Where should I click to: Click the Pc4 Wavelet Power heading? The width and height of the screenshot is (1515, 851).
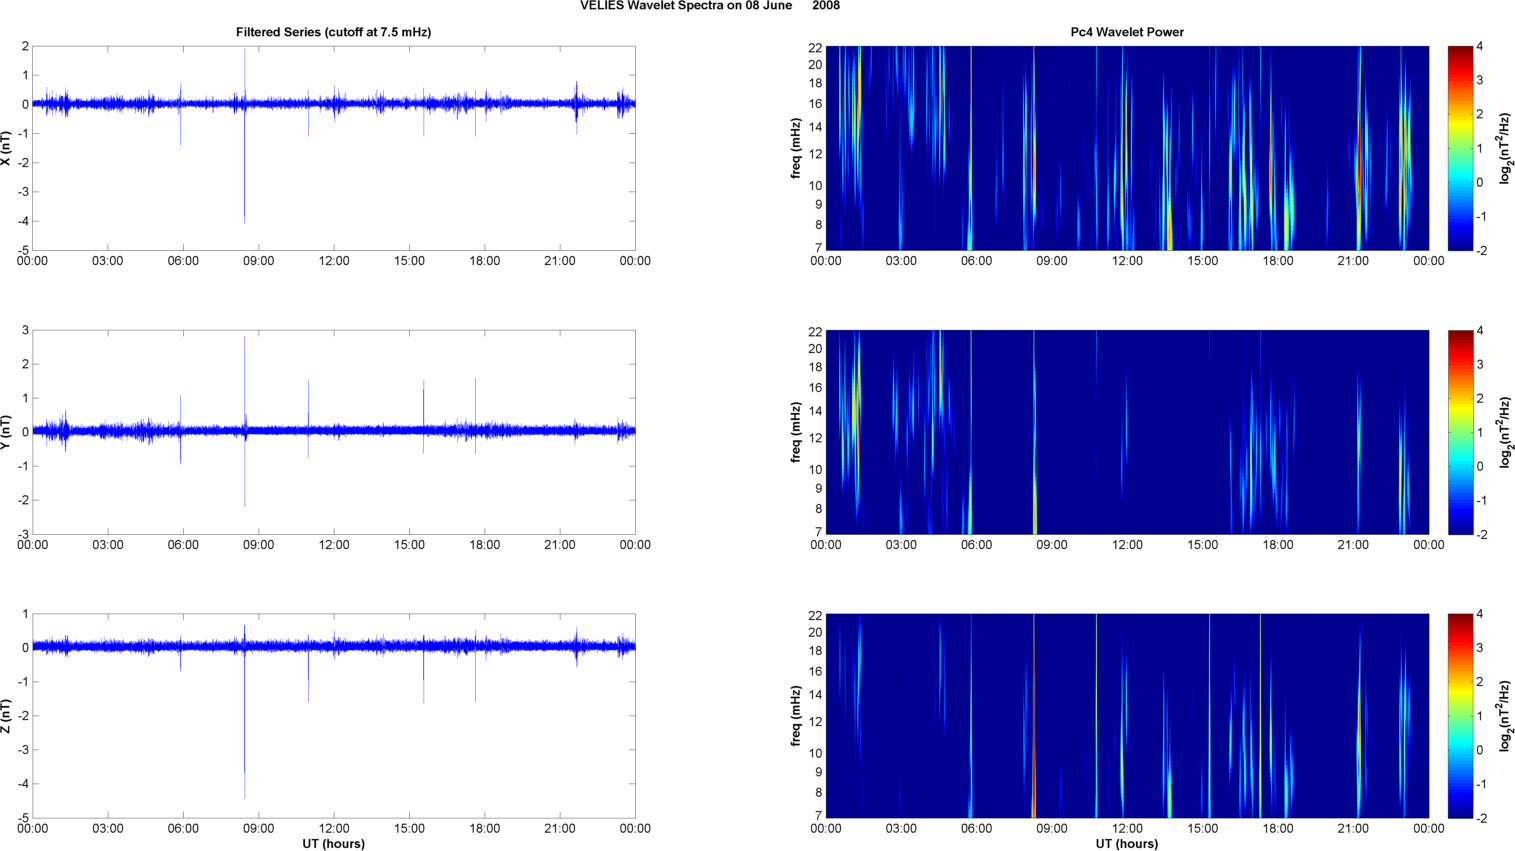point(1126,32)
